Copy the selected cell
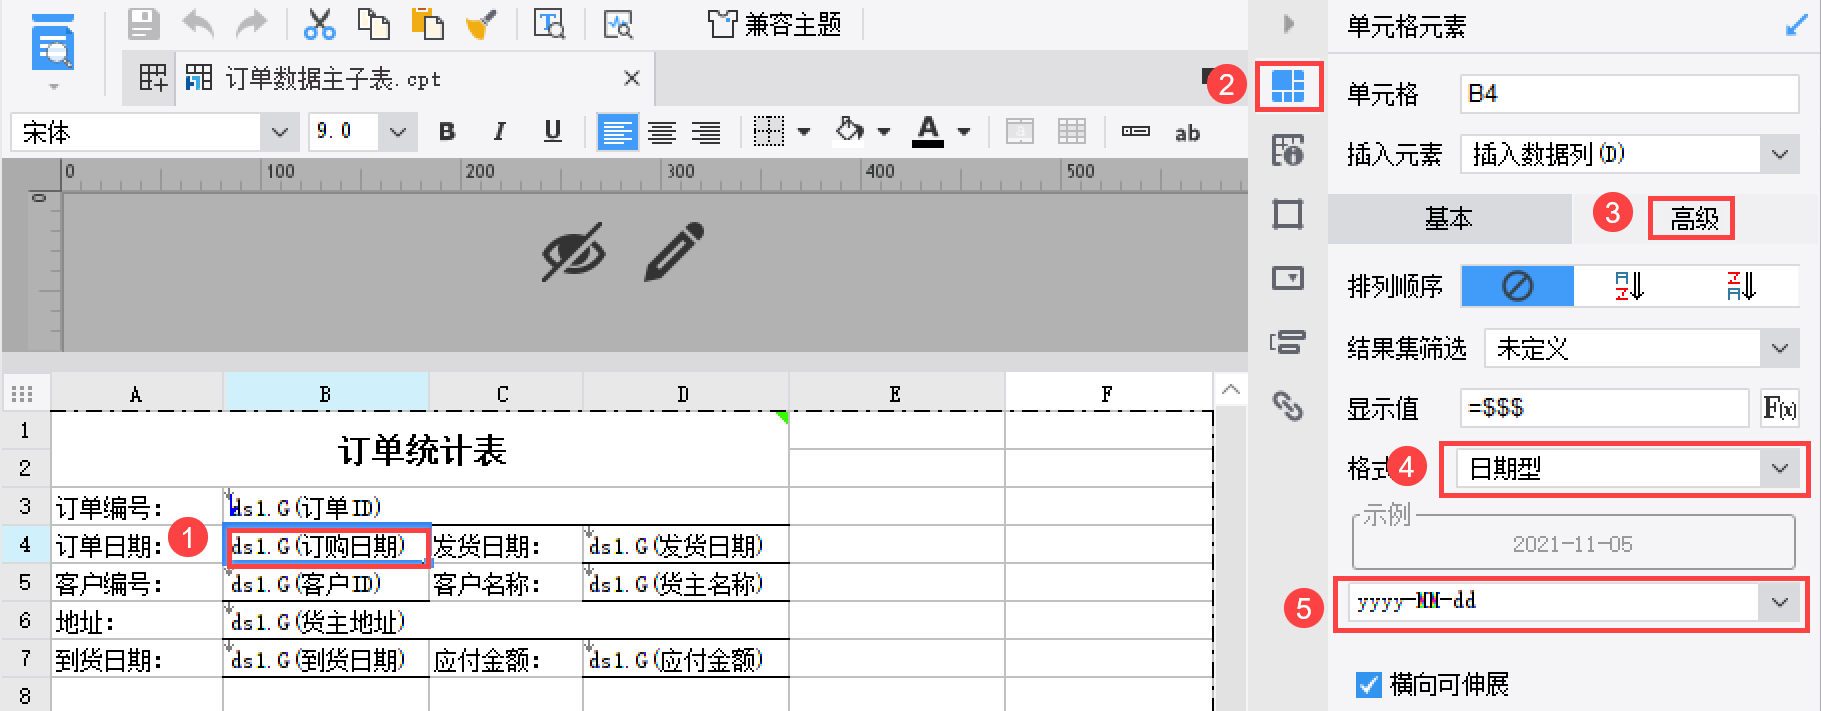 [x=374, y=23]
